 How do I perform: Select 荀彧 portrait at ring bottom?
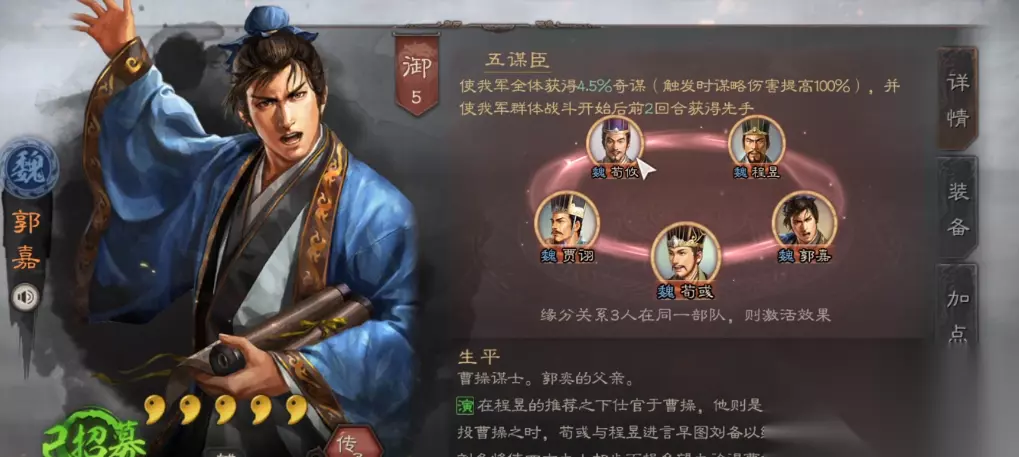coord(686,254)
